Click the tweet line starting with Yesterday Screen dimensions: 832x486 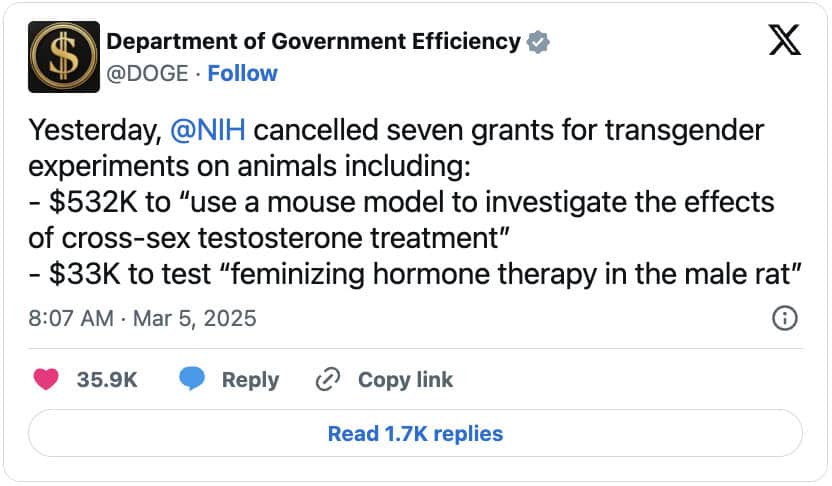click(x=396, y=130)
